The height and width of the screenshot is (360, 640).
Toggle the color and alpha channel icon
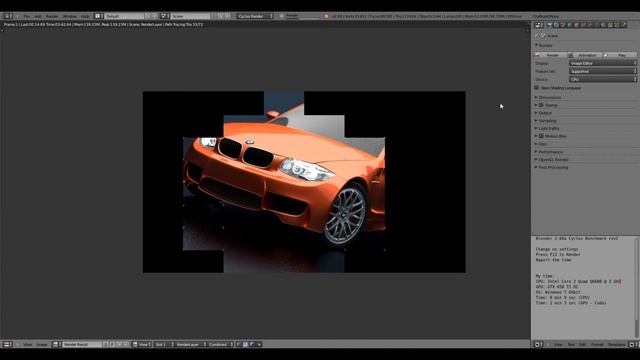click(238, 344)
